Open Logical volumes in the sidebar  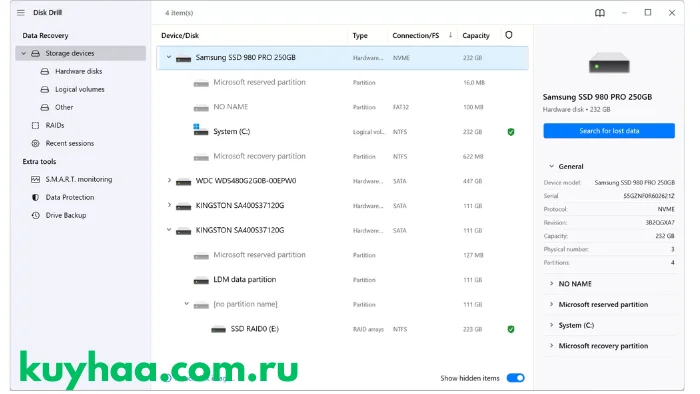pos(80,90)
